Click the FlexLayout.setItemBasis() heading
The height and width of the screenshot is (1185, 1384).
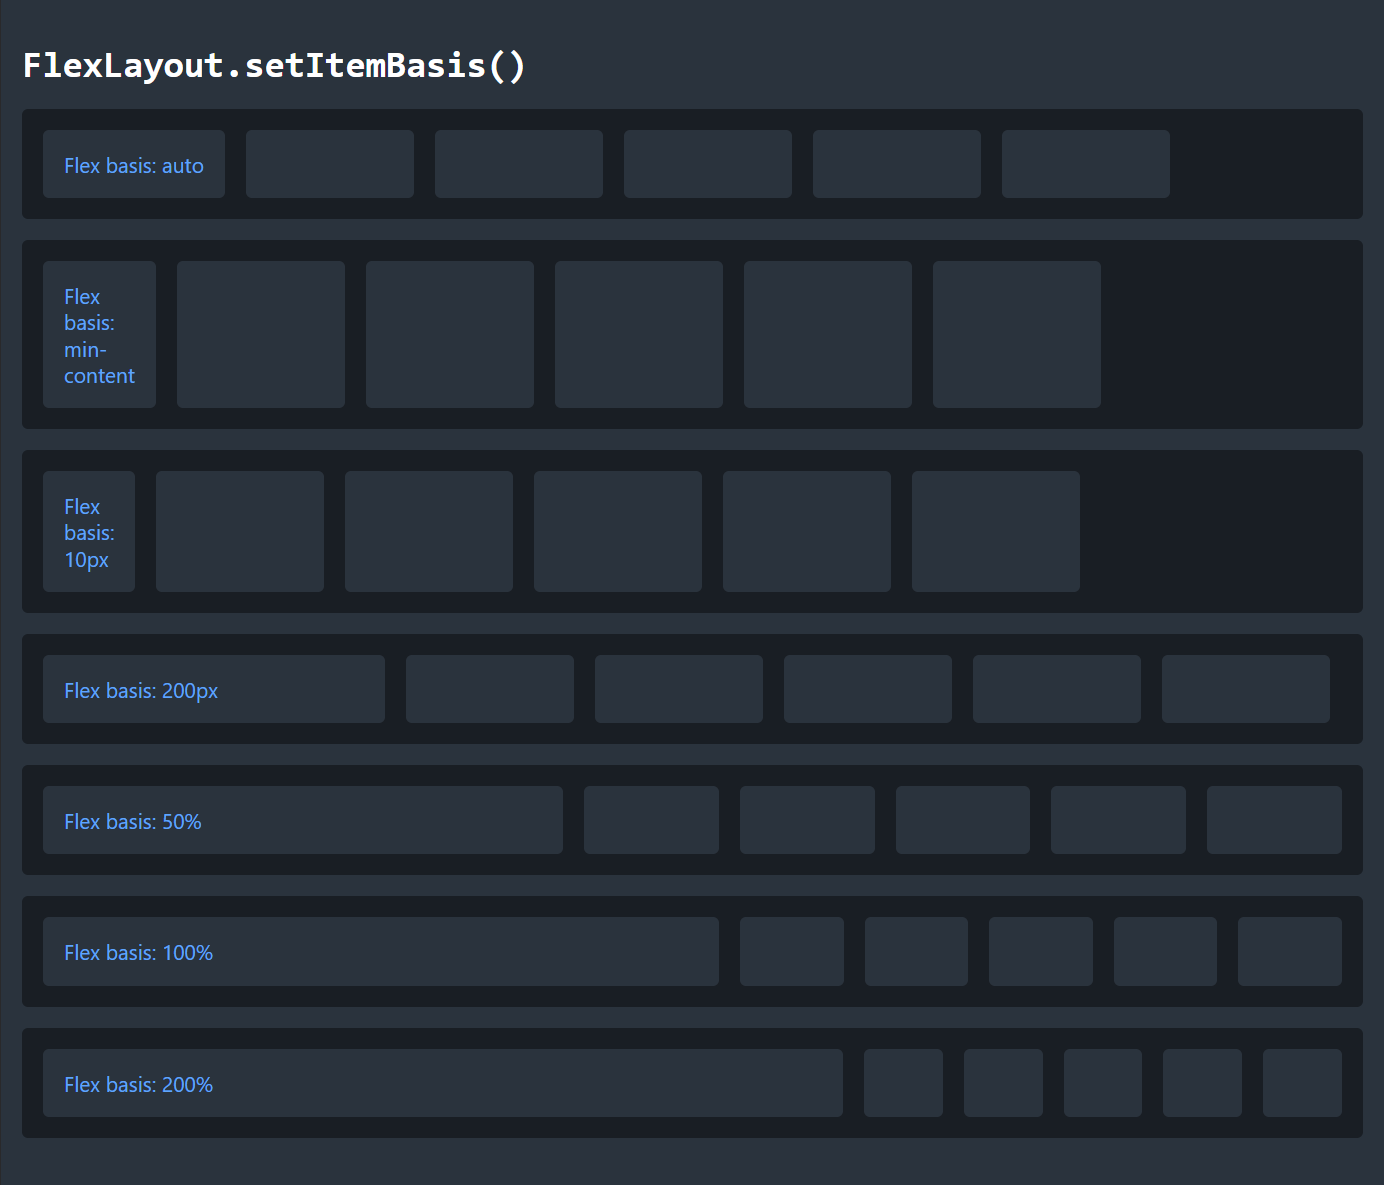pos(274,66)
